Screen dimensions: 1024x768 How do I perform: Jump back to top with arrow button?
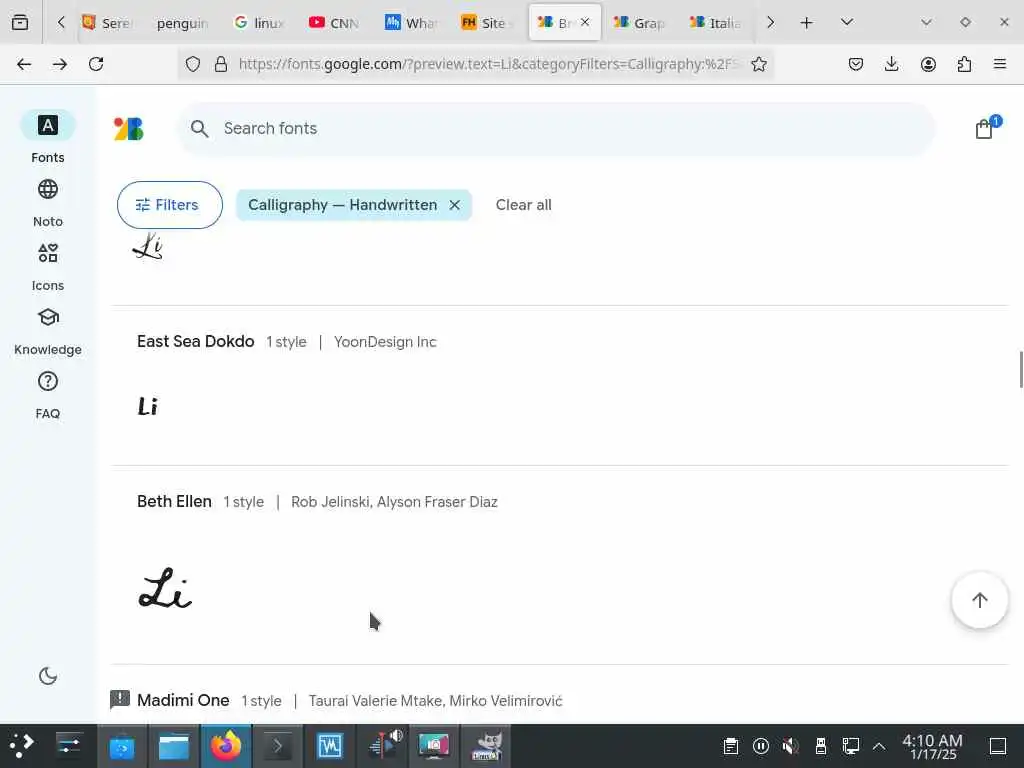pyautogui.click(x=979, y=600)
